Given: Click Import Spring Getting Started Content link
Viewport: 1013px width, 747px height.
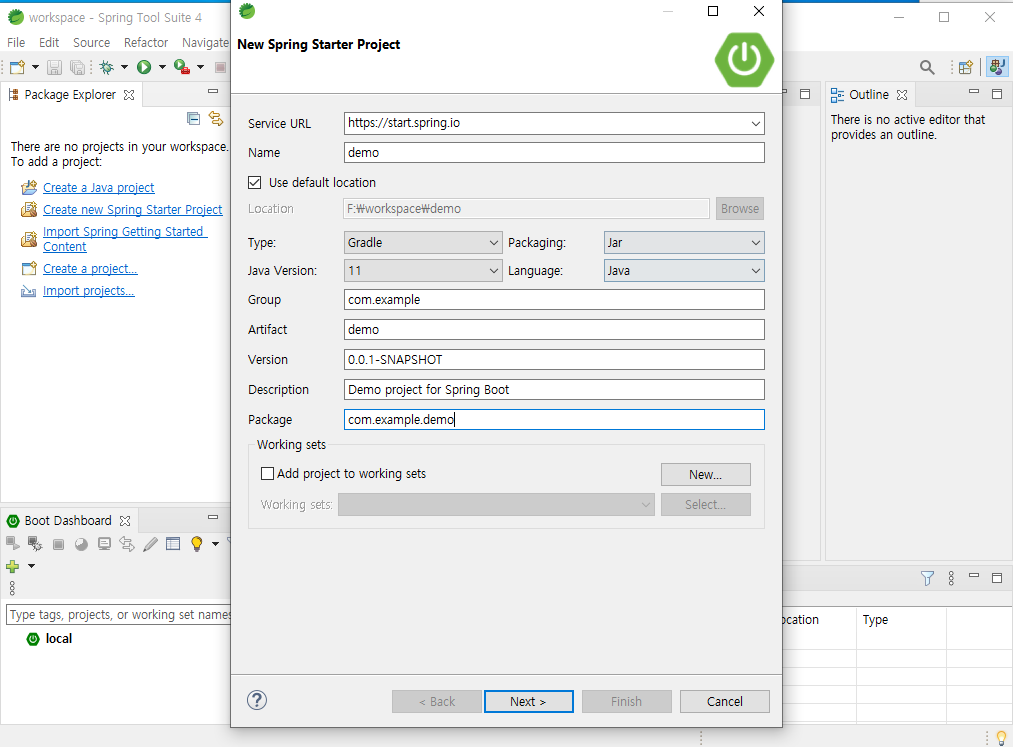Looking at the screenshot, I should (x=125, y=239).
